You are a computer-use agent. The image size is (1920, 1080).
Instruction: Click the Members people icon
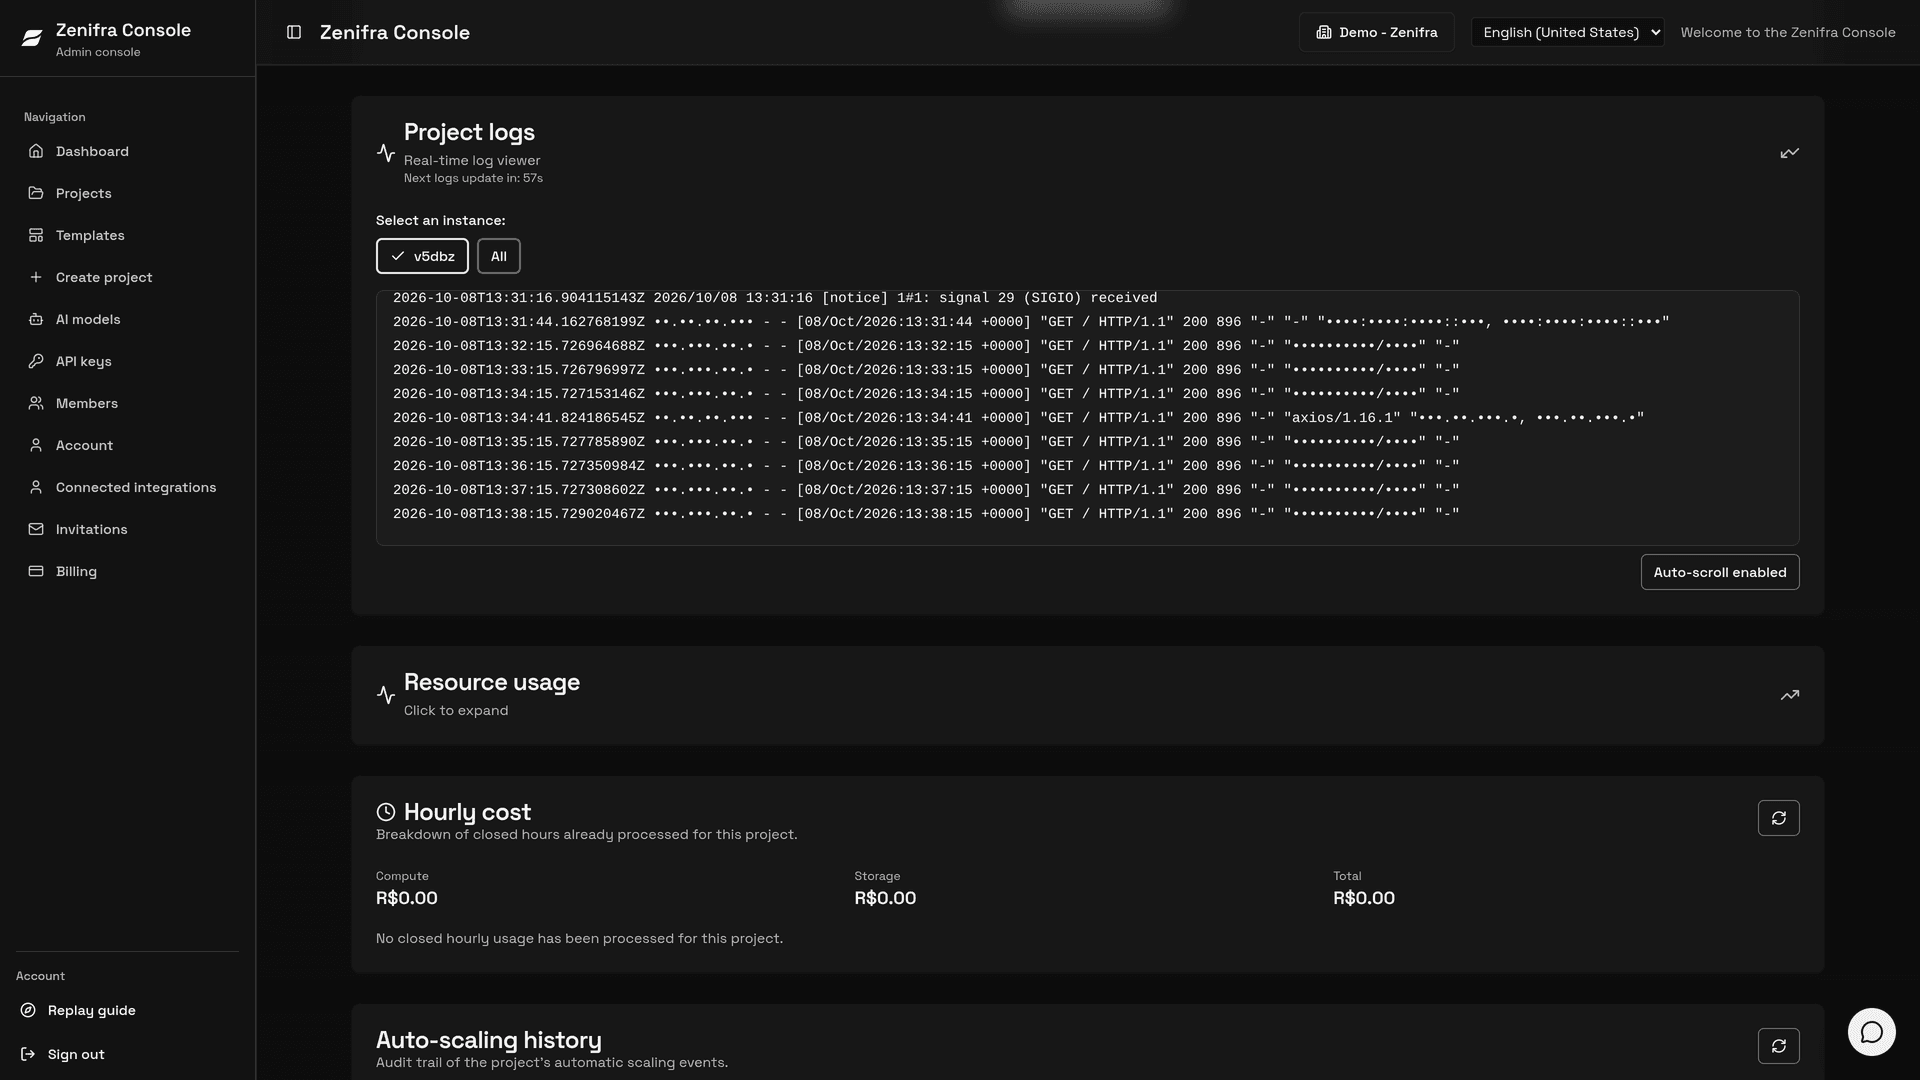(36, 403)
